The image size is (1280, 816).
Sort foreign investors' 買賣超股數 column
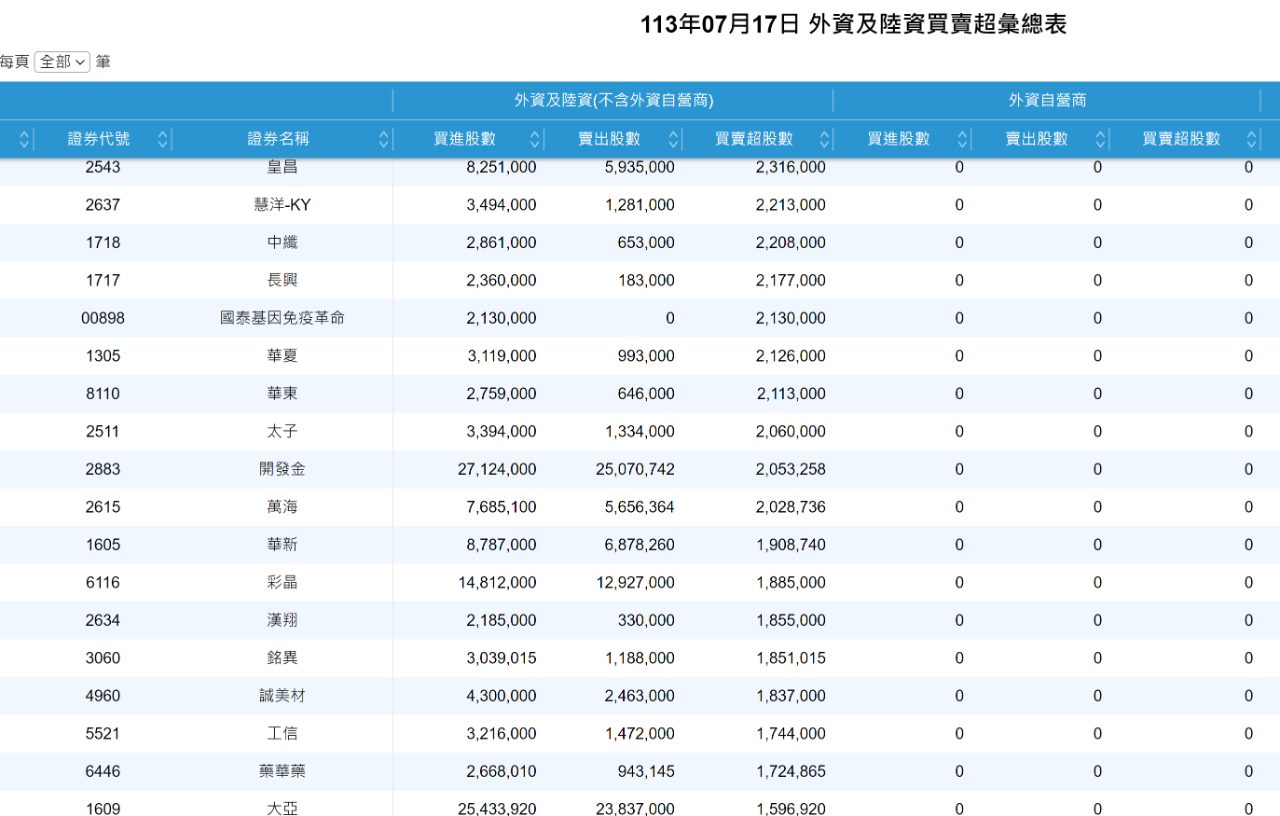click(823, 139)
